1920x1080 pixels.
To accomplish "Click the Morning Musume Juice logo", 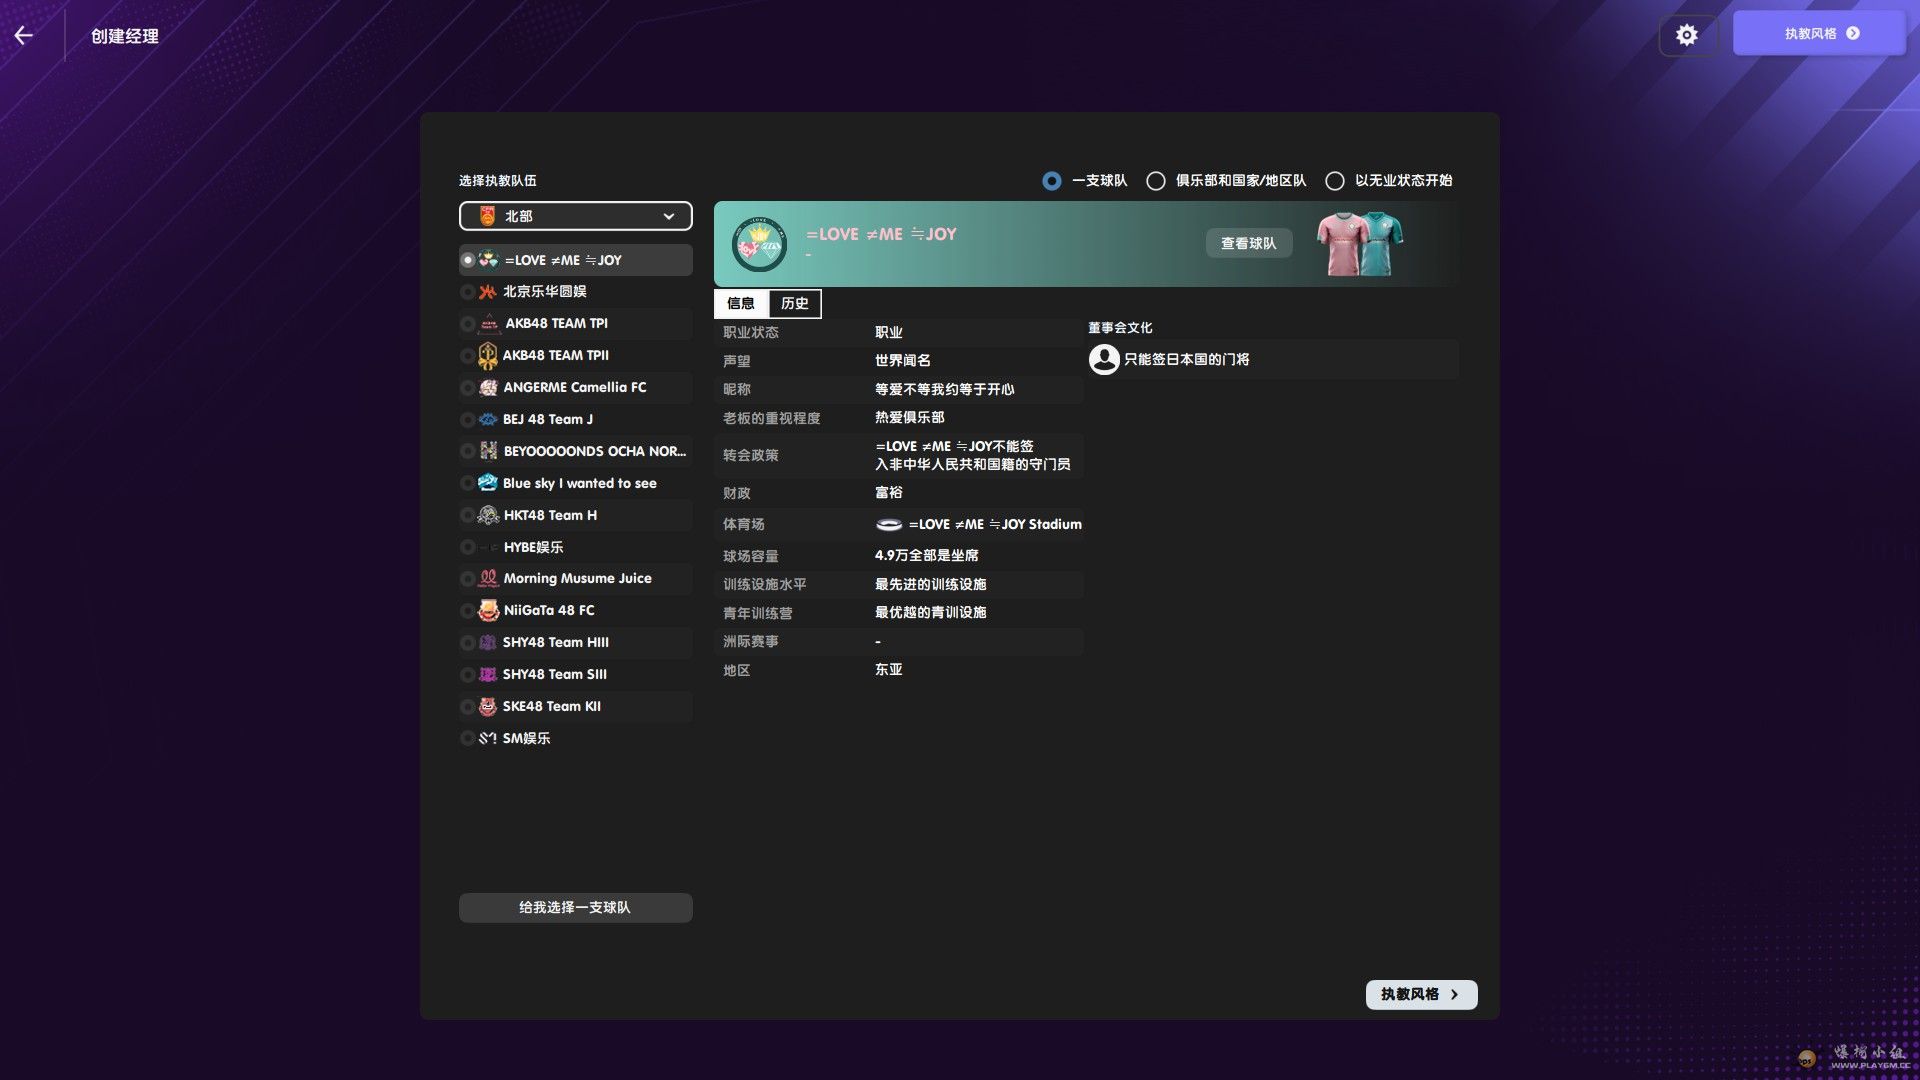I will coord(488,579).
